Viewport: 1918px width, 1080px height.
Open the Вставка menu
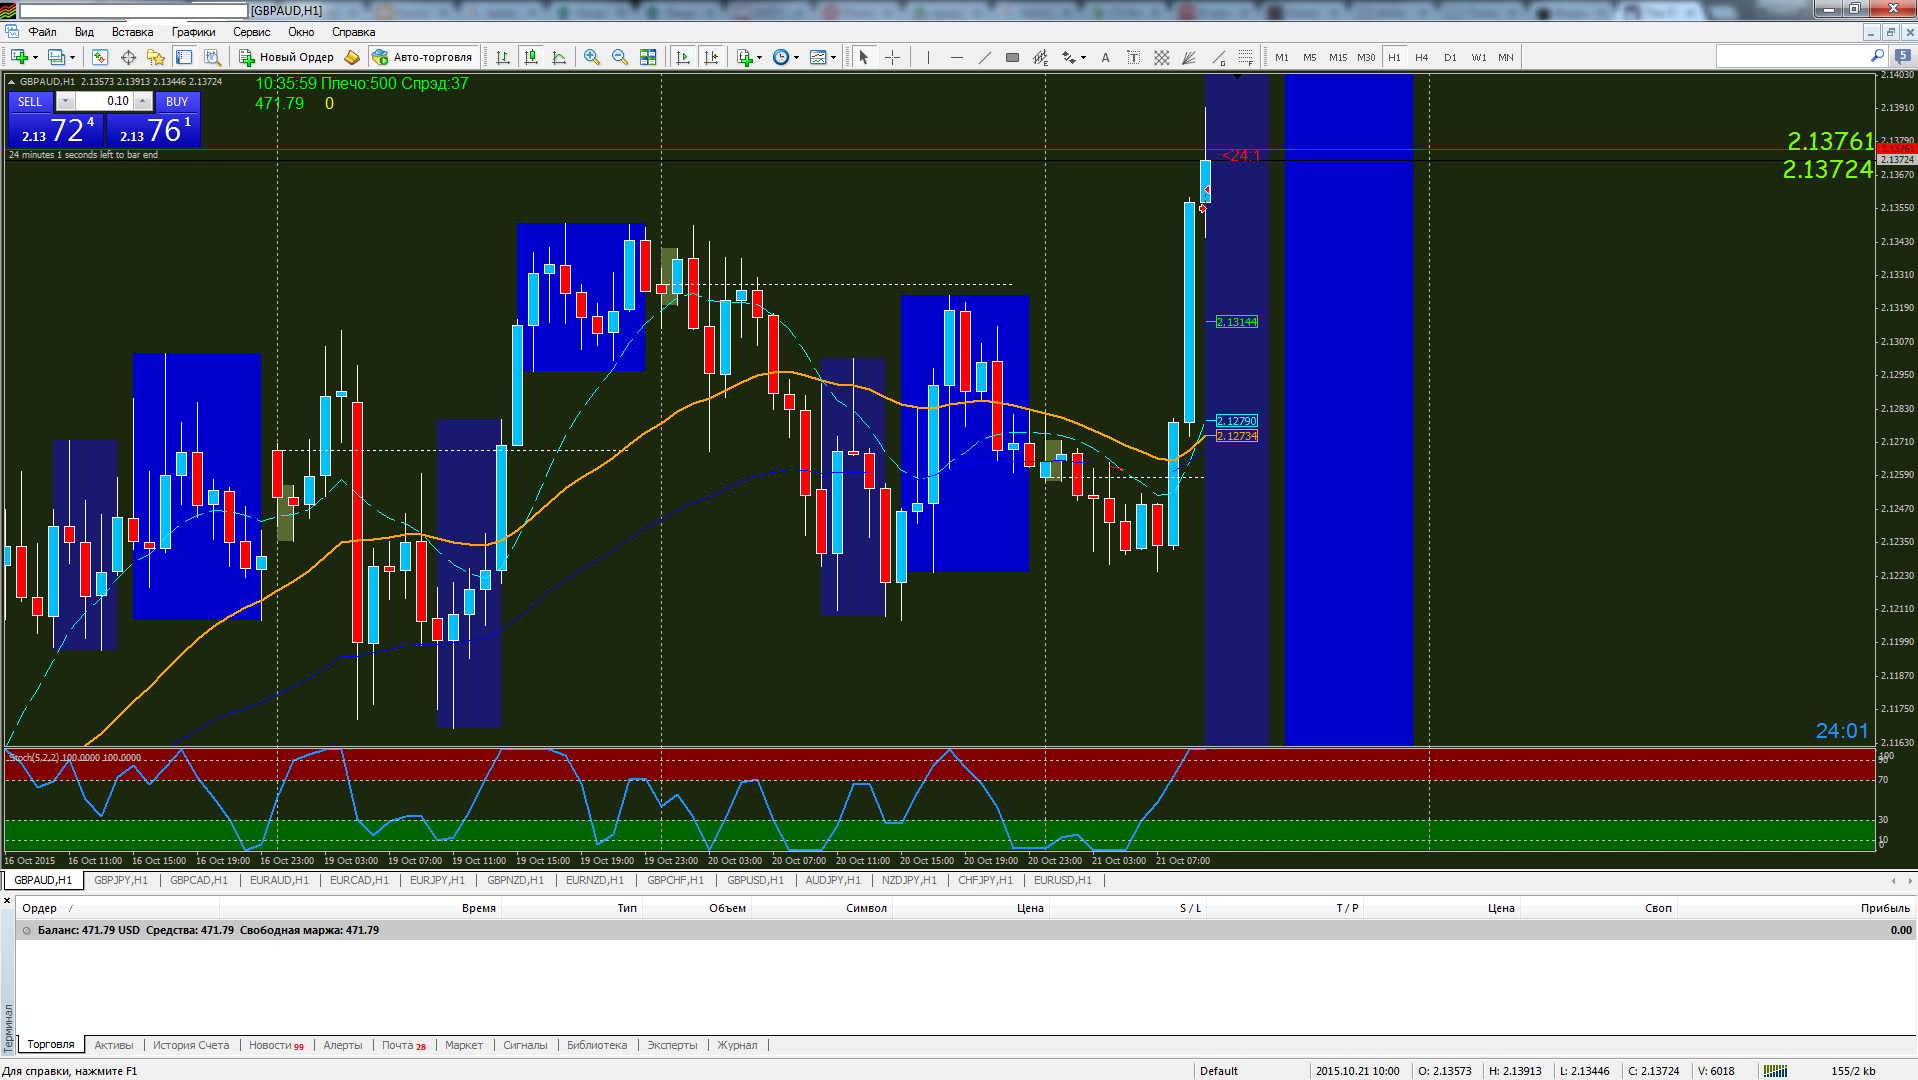132,32
